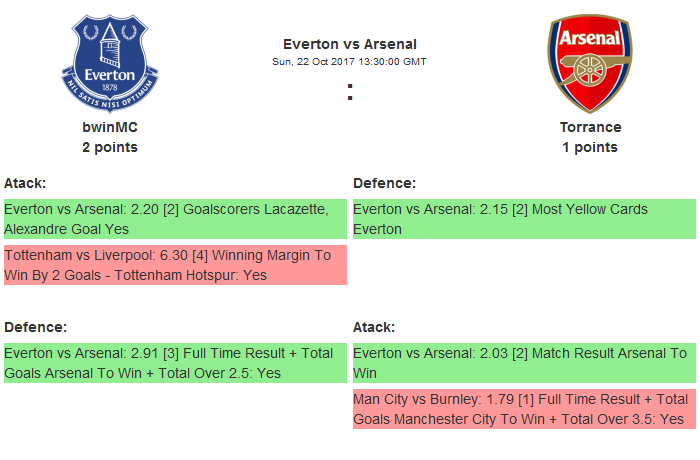Click the Defence heading under Torrance

[385, 183]
